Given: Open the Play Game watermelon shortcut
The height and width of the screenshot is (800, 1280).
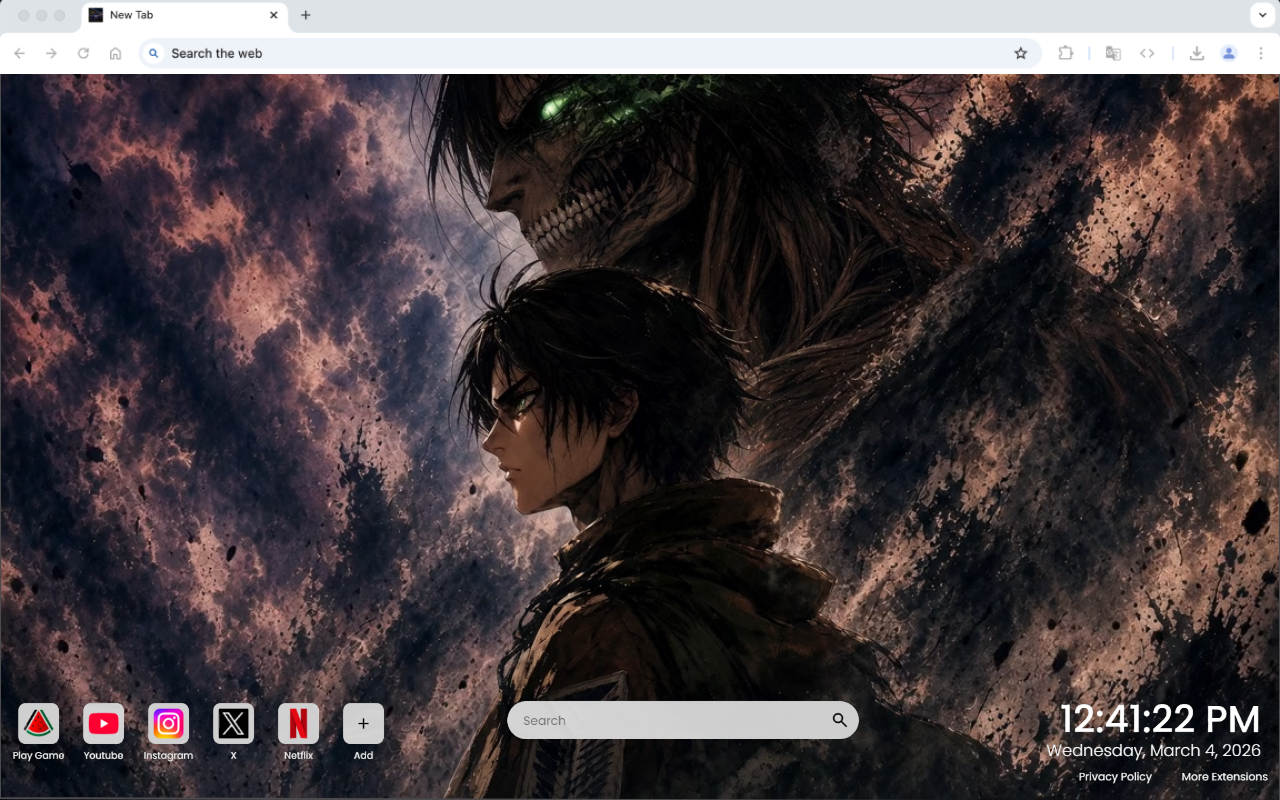Looking at the screenshot, I should tap(38, 723).
